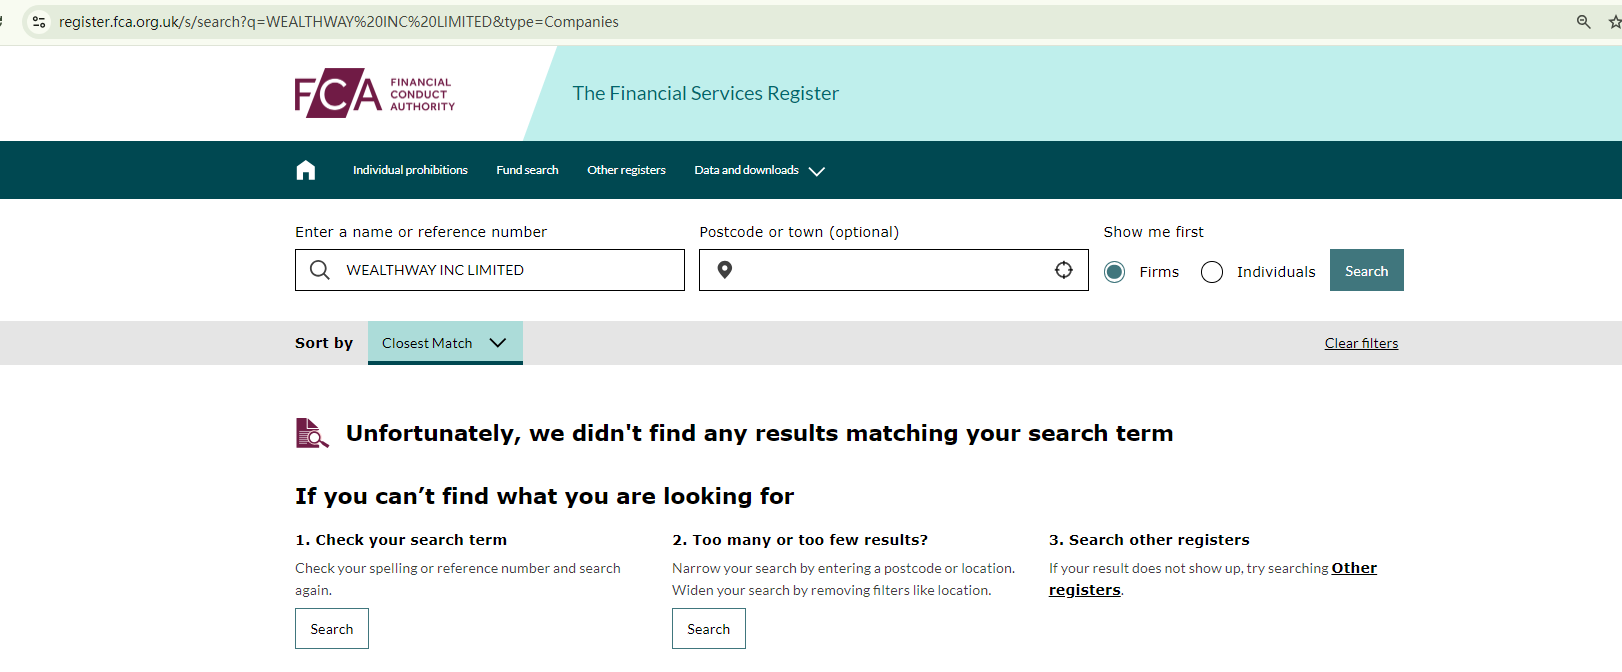The width and height of the screenshot is (1622, 672).
Task: Expand the Data and downloads menu
Action: point(759,170)
